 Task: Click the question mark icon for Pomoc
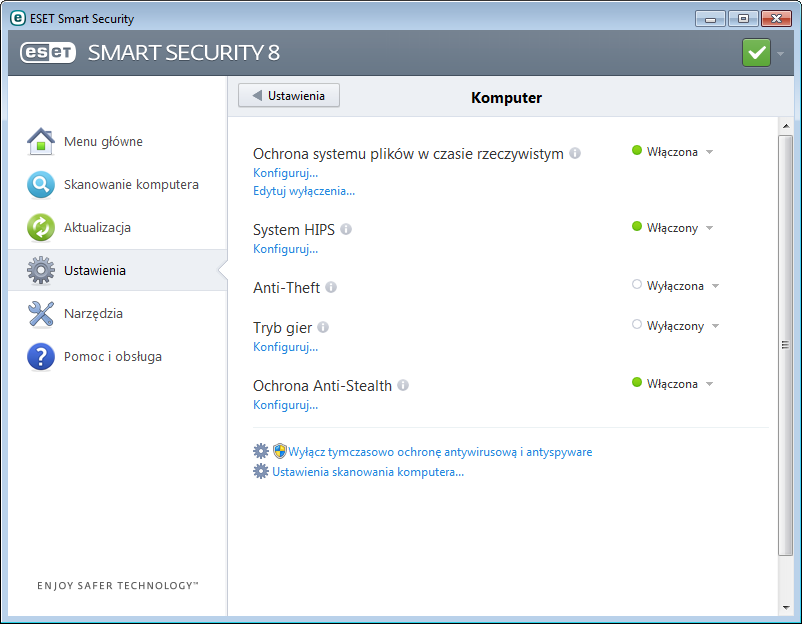(41, 356)
